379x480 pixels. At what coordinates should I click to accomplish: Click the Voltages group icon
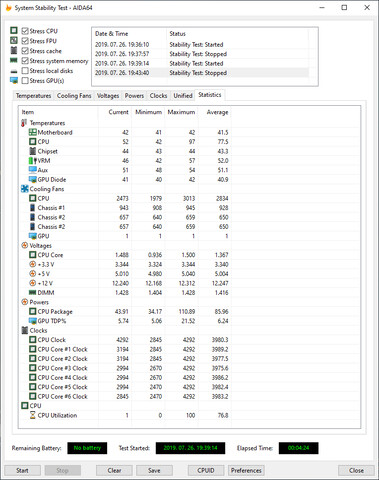pyautogui.click(x=24, y=246)
